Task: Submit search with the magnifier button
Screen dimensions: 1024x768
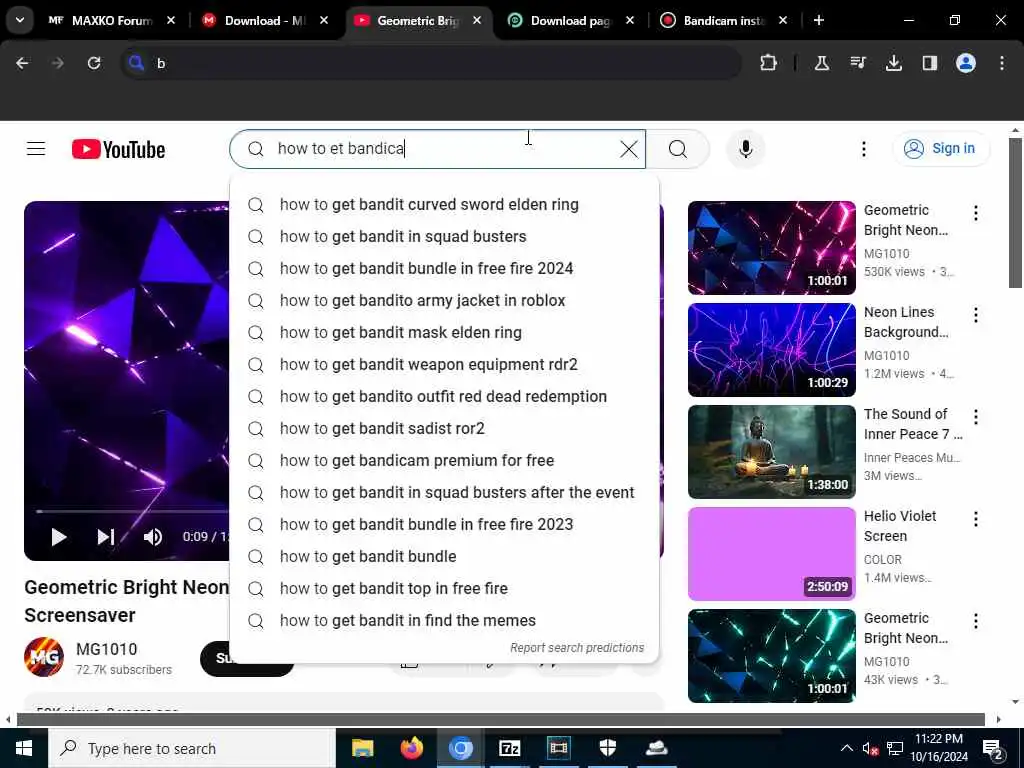Action: (678, 149)
